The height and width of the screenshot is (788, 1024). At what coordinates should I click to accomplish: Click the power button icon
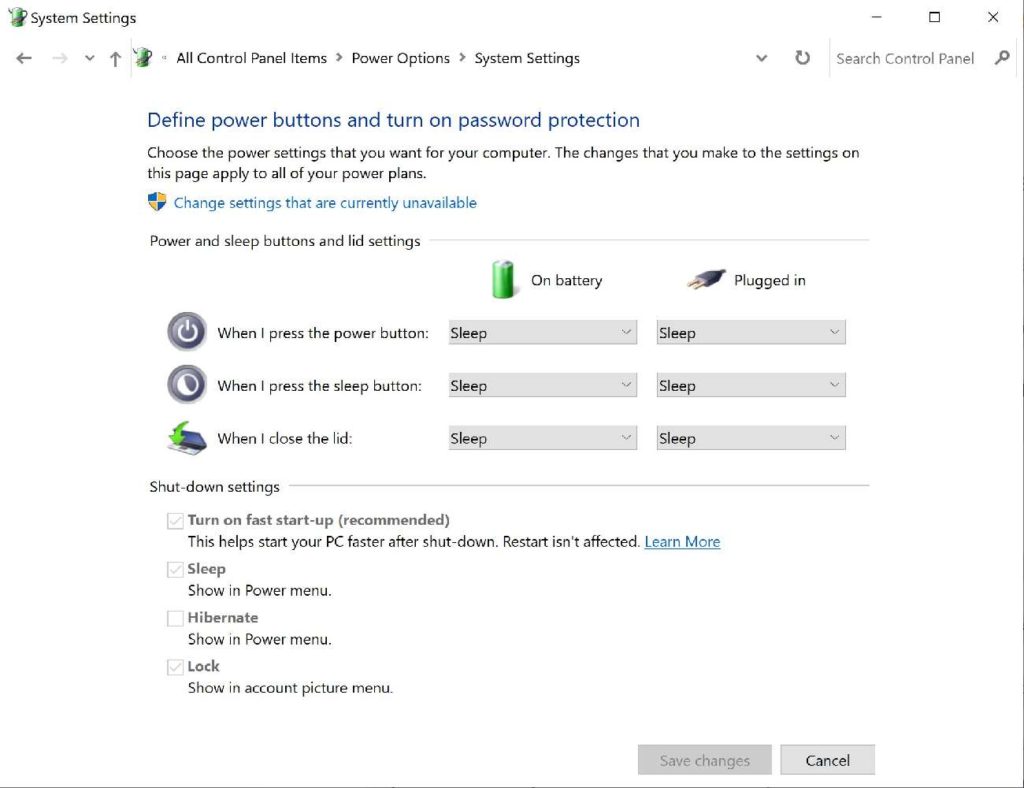[x=187, y=332]
